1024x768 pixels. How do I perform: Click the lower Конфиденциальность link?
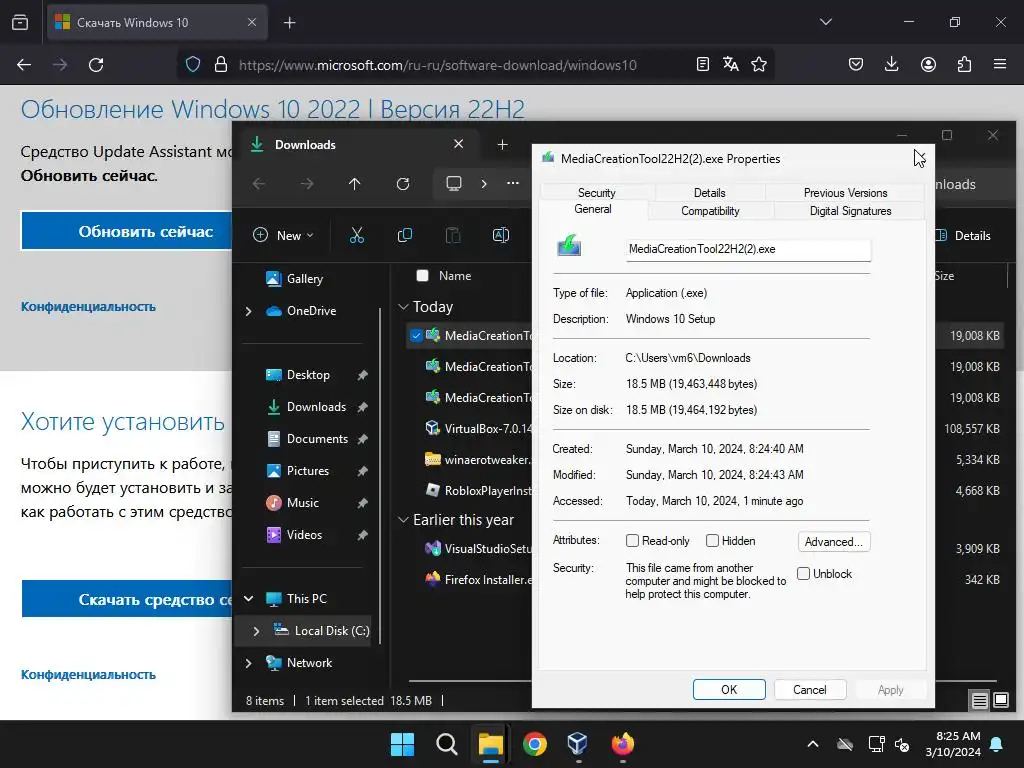[x=88, y=675]
